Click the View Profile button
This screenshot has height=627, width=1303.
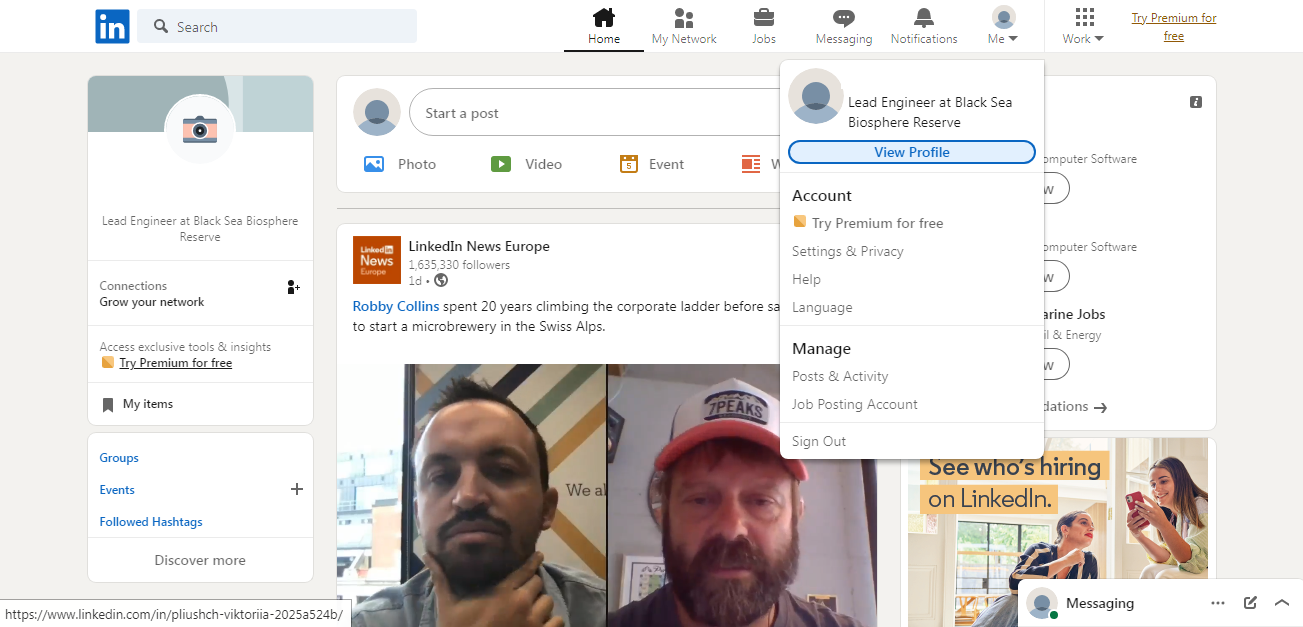(x=912, y=152)
